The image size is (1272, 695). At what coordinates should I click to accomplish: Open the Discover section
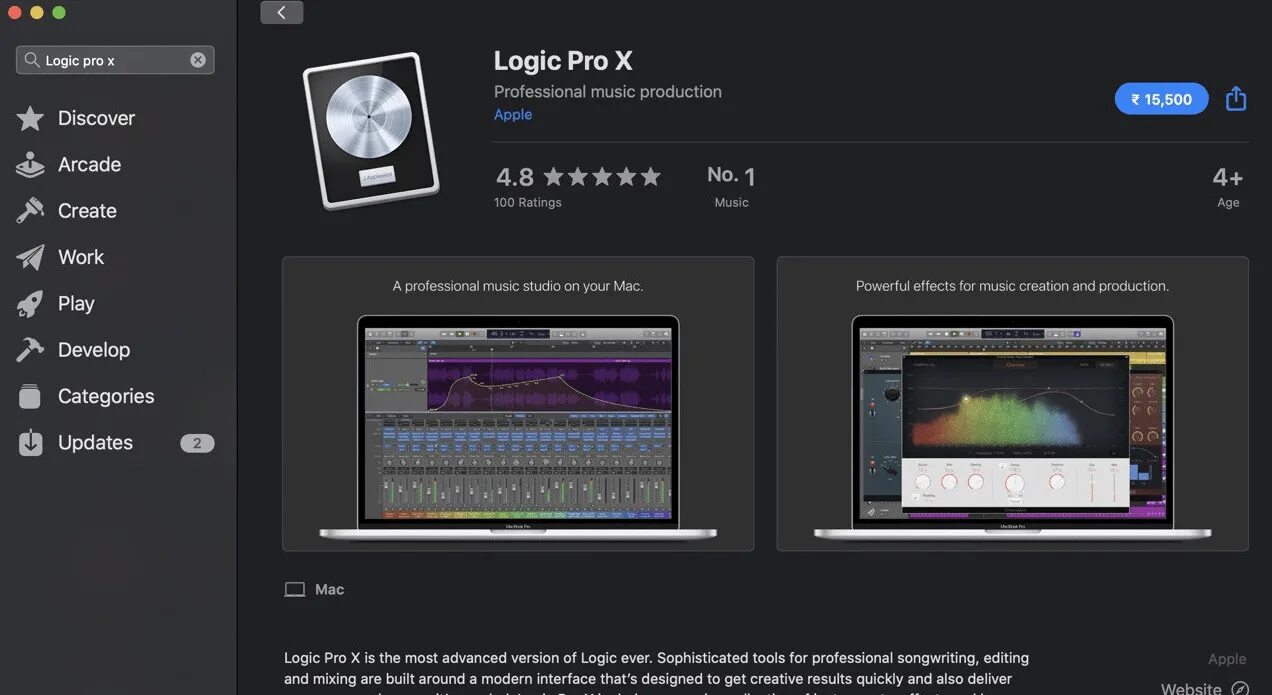tap(96, 118)
